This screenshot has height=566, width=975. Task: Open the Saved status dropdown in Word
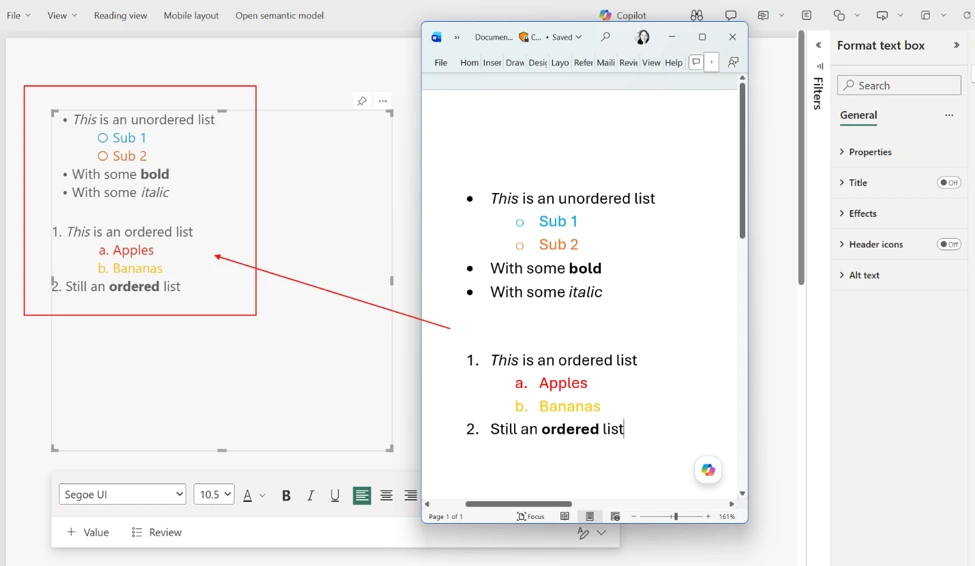pos(566,37)
